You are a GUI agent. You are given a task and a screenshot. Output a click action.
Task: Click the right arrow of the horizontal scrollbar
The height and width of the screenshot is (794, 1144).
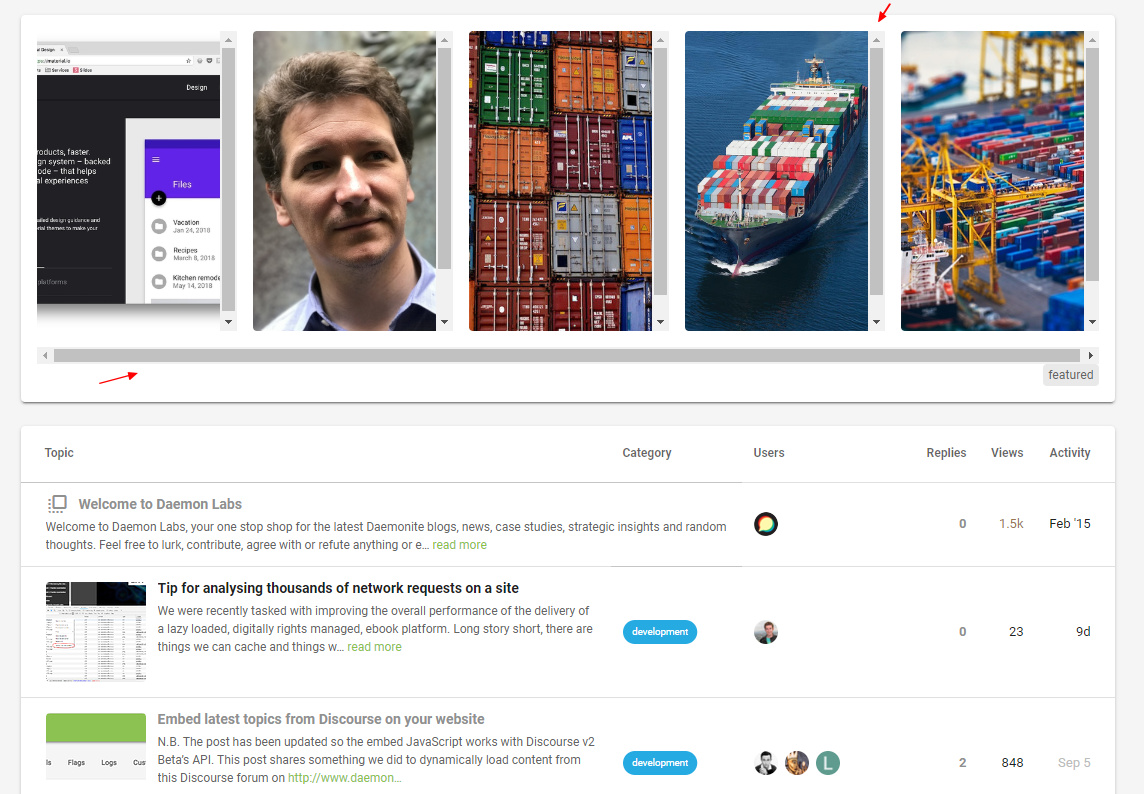click(1091, 355)
